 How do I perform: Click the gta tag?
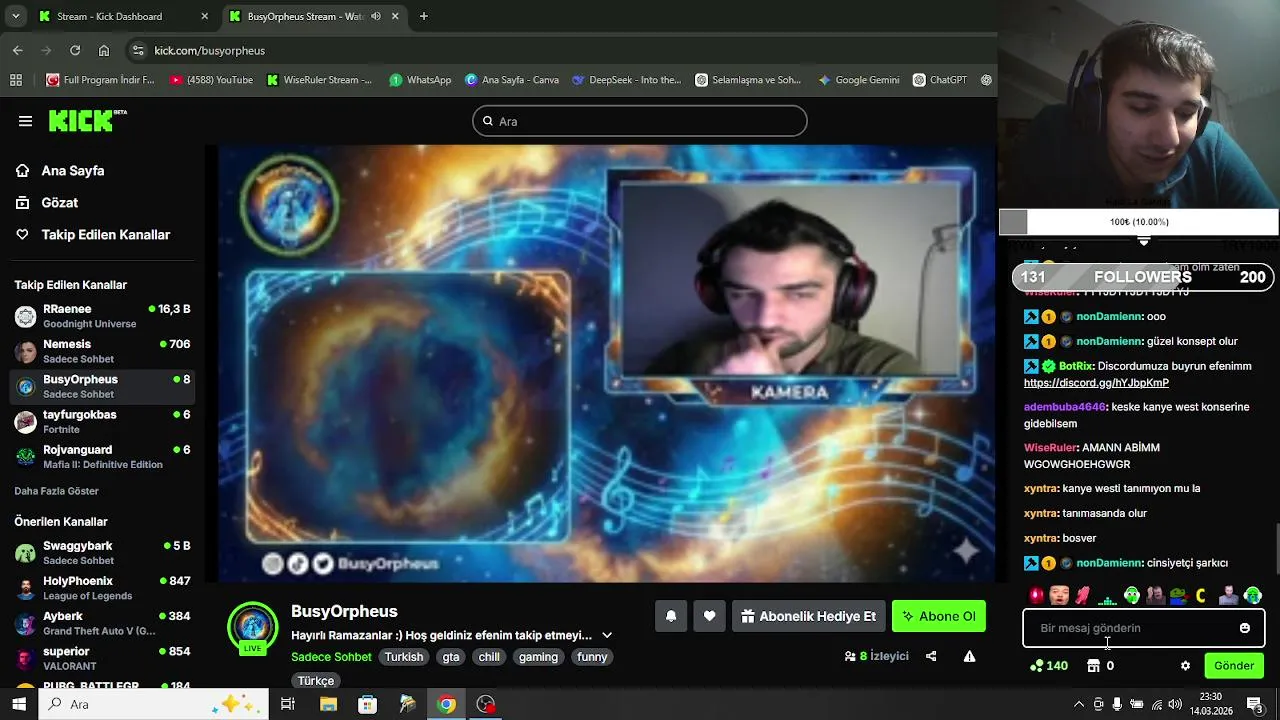(451, 657)
